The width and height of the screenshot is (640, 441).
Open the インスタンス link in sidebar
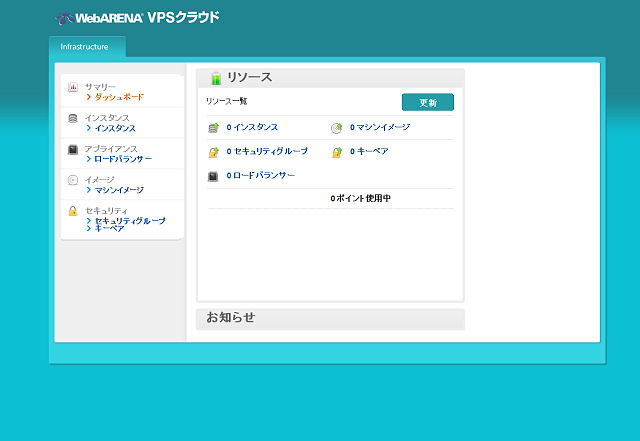115,128
